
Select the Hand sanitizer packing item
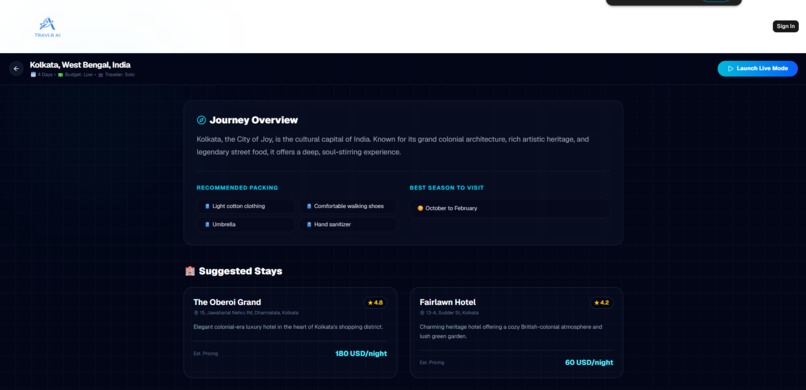coord(348,225)
